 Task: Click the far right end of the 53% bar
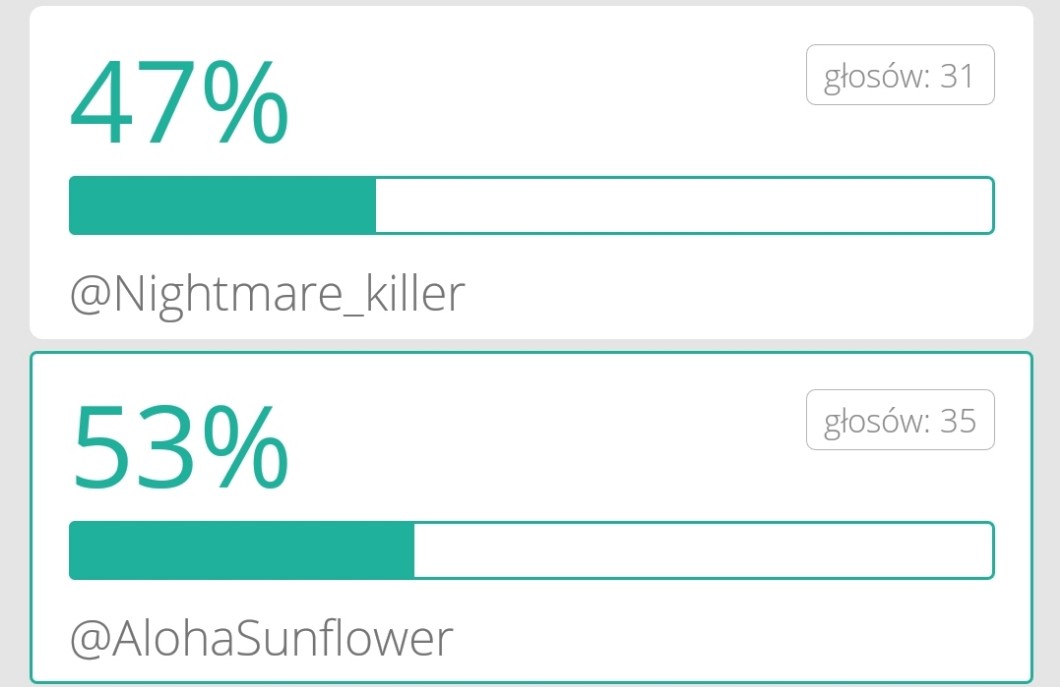point(988,550)
